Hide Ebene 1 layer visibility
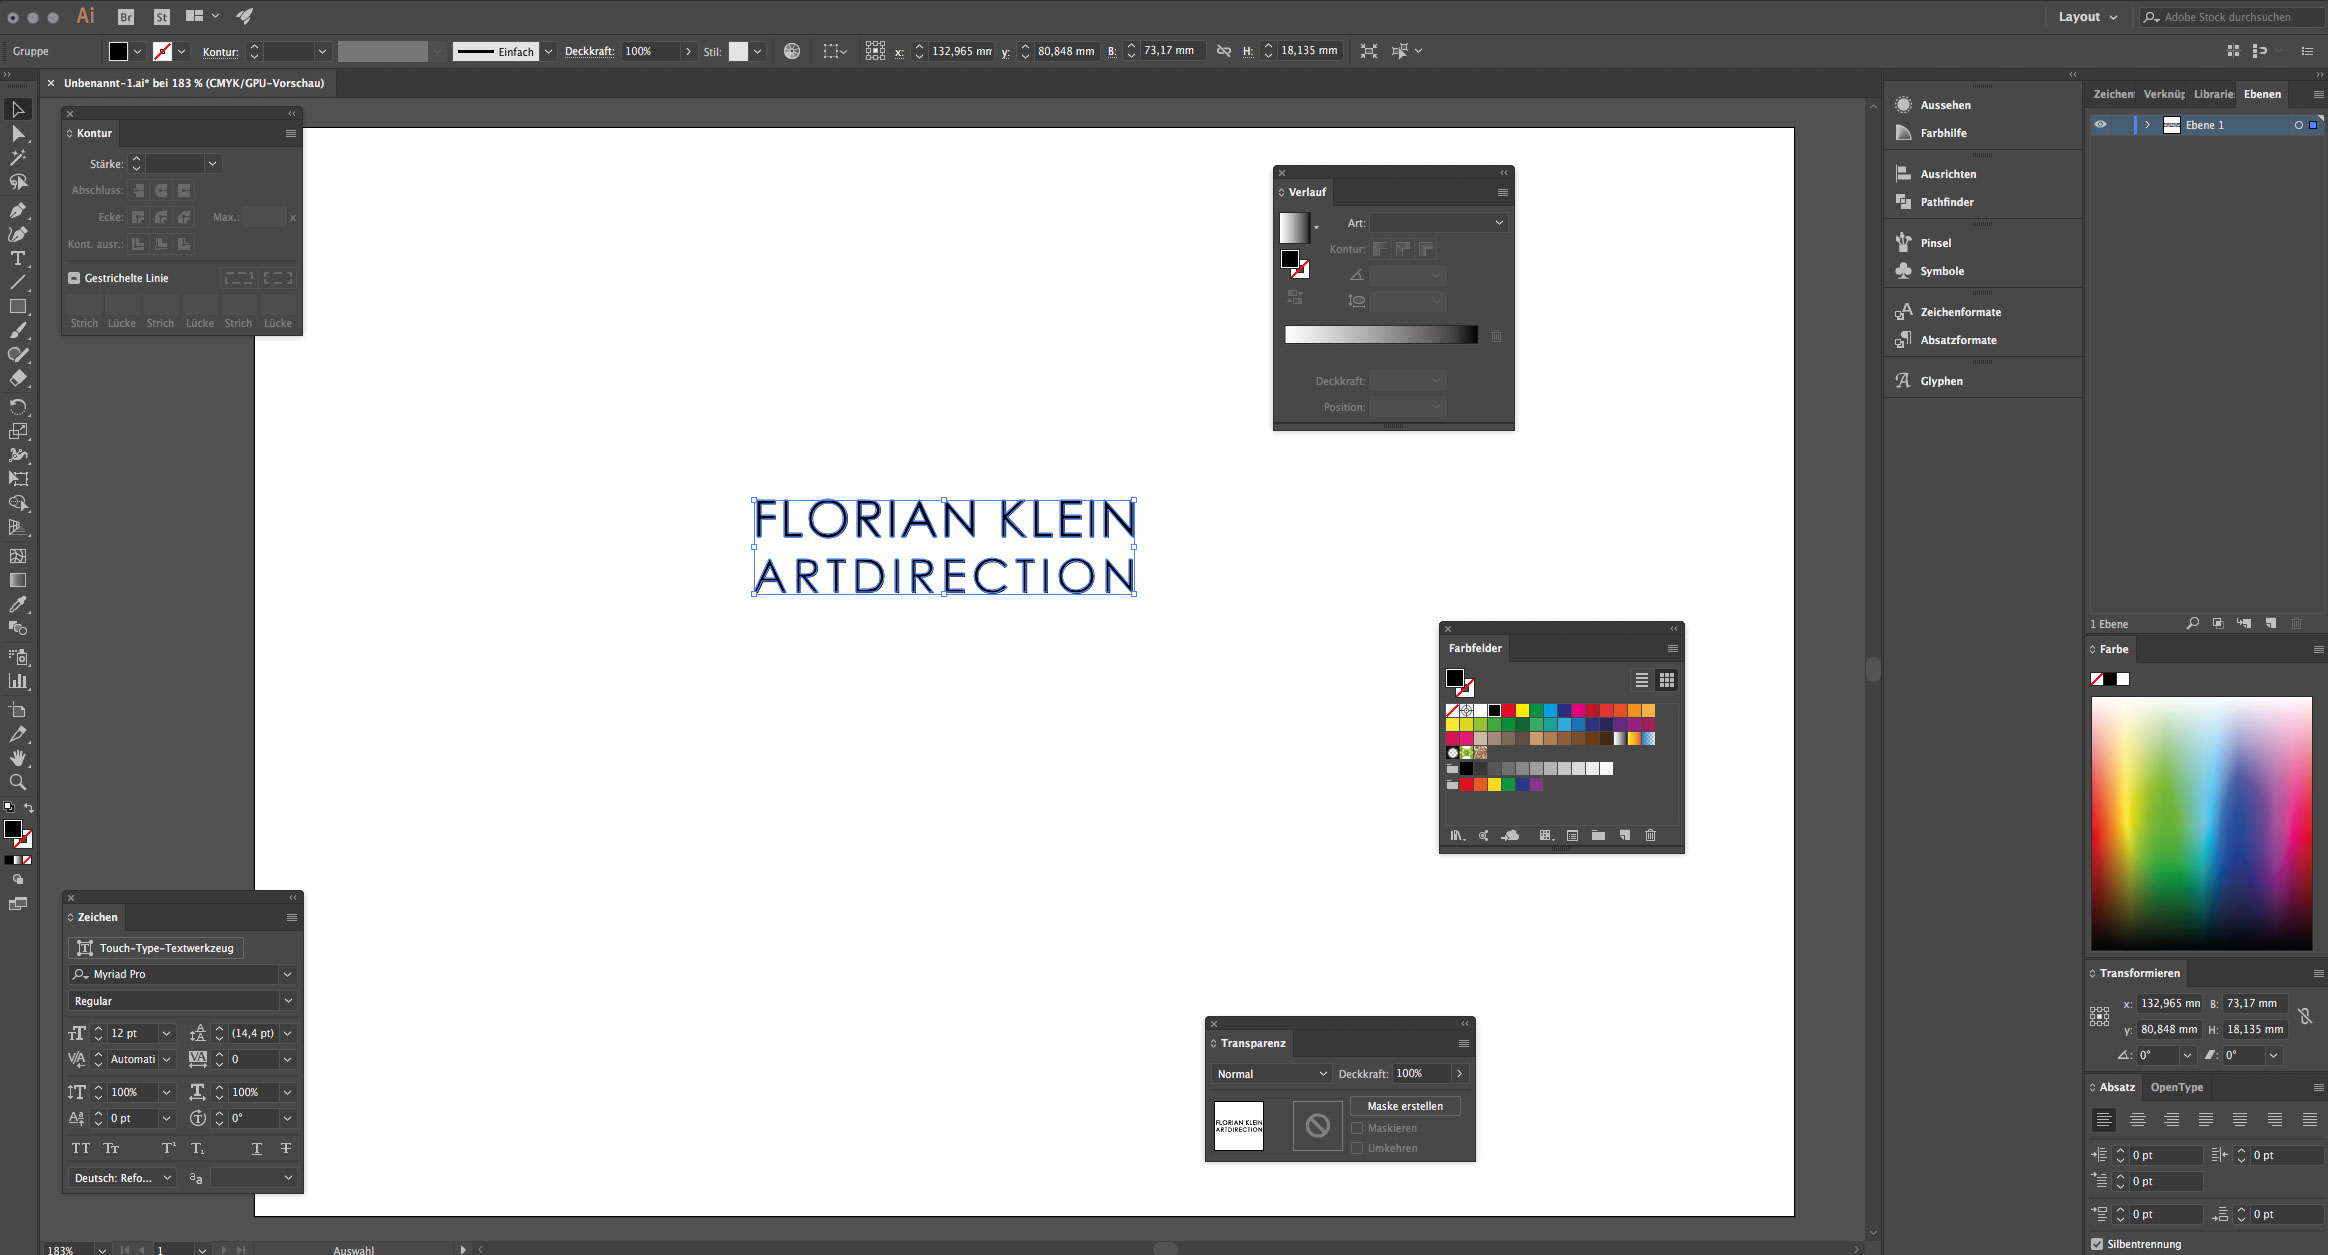This screenshot has width=2328, height=1255. coord(2100,125)
